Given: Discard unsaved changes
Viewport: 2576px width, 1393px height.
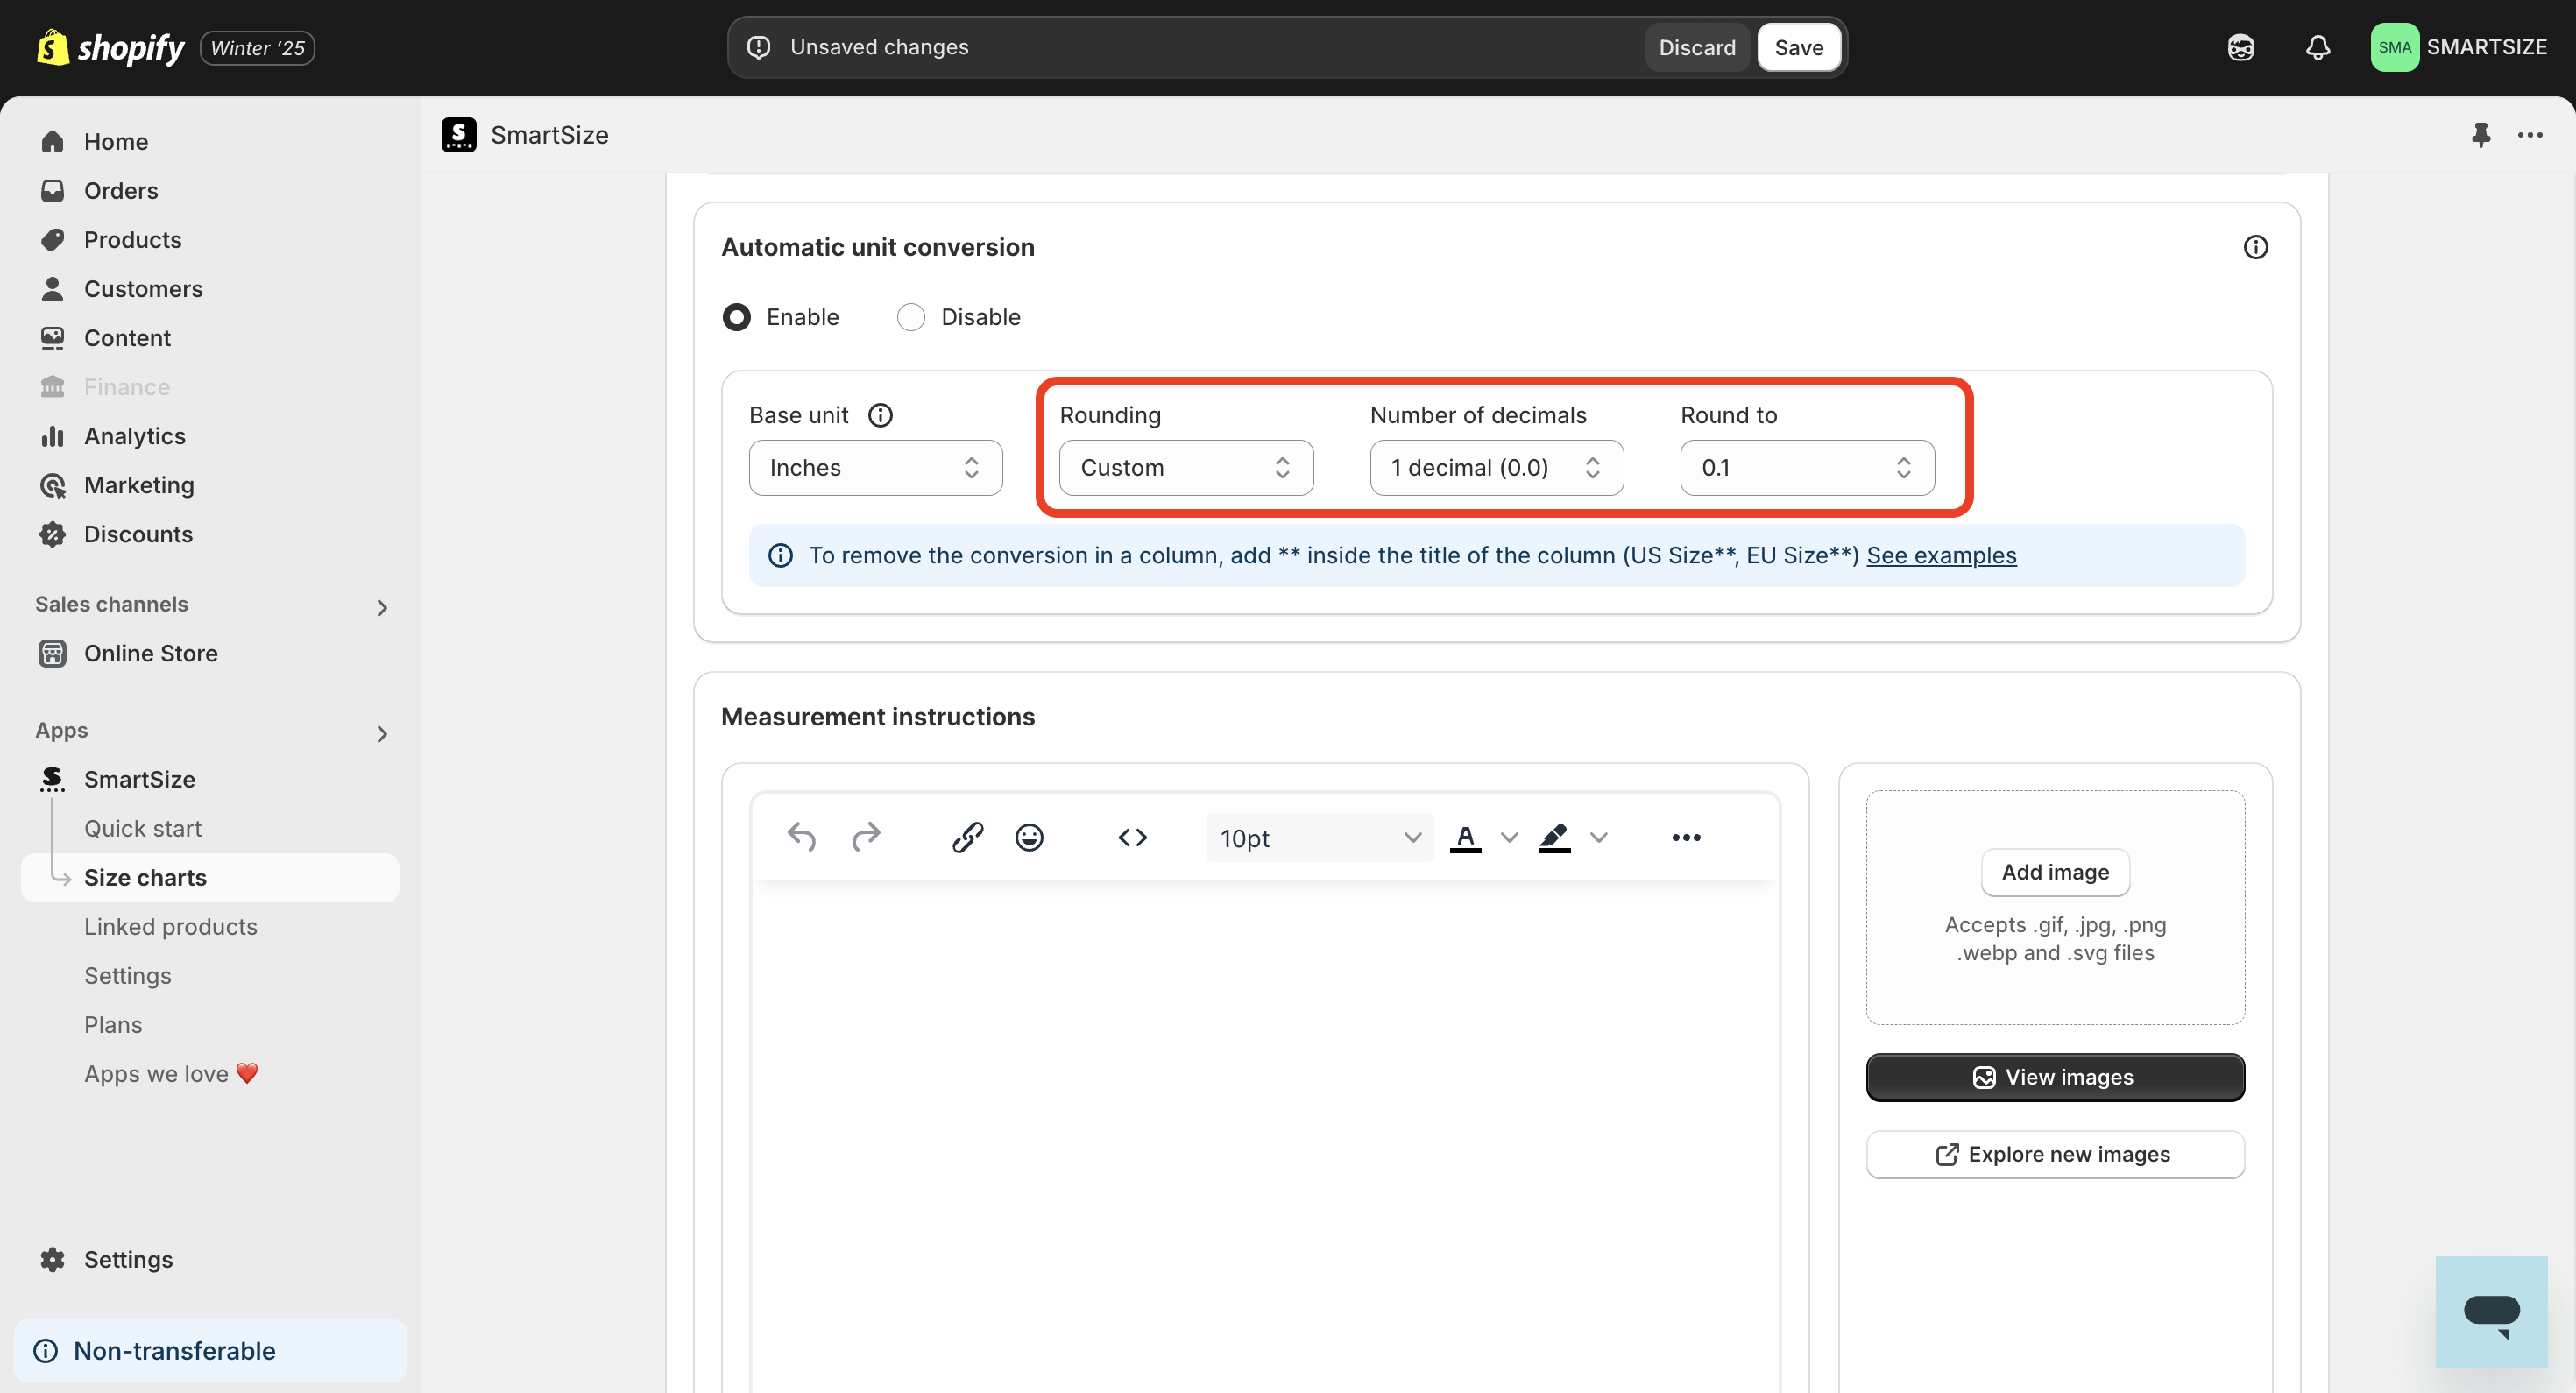Looking at the screenshot, I should tap(1696, 47).
